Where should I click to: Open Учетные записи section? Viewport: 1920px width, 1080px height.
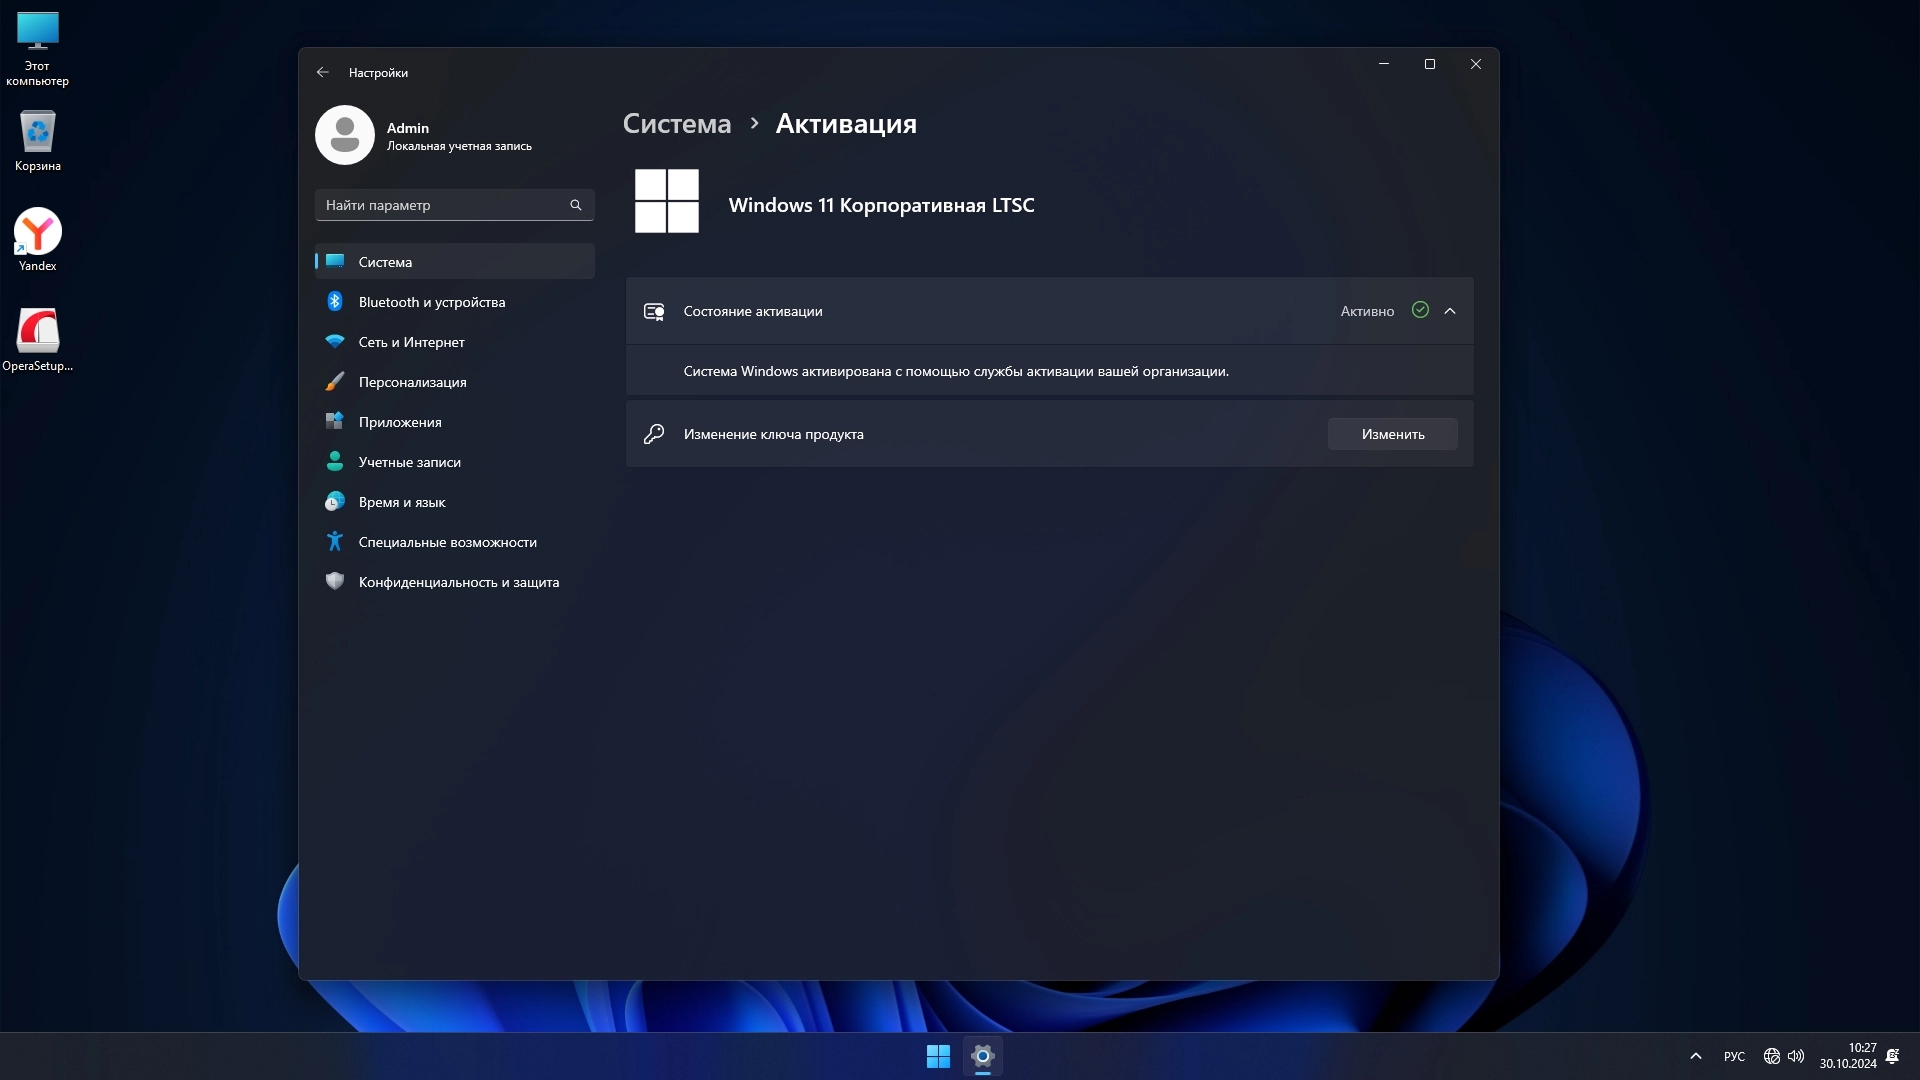point(409,462)
